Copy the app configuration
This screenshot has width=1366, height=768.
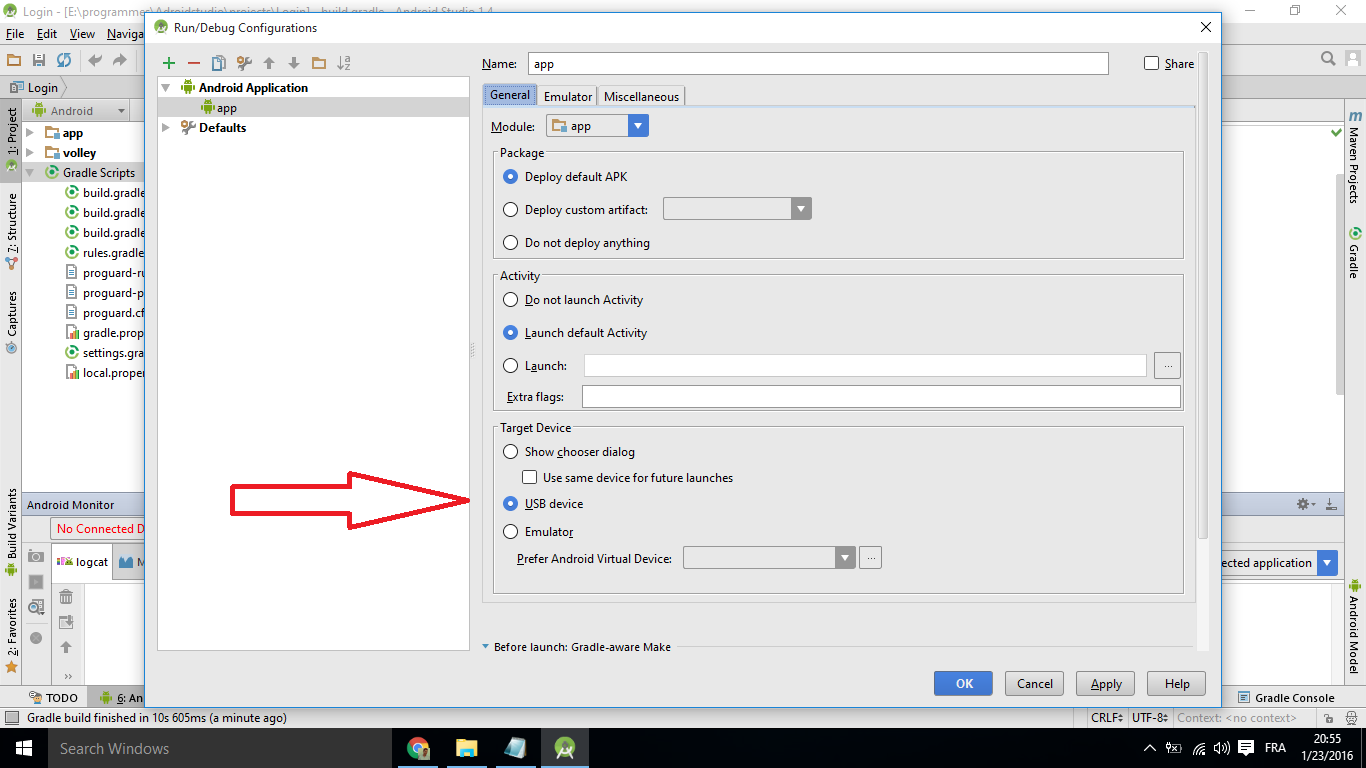[x=218, y=62]
